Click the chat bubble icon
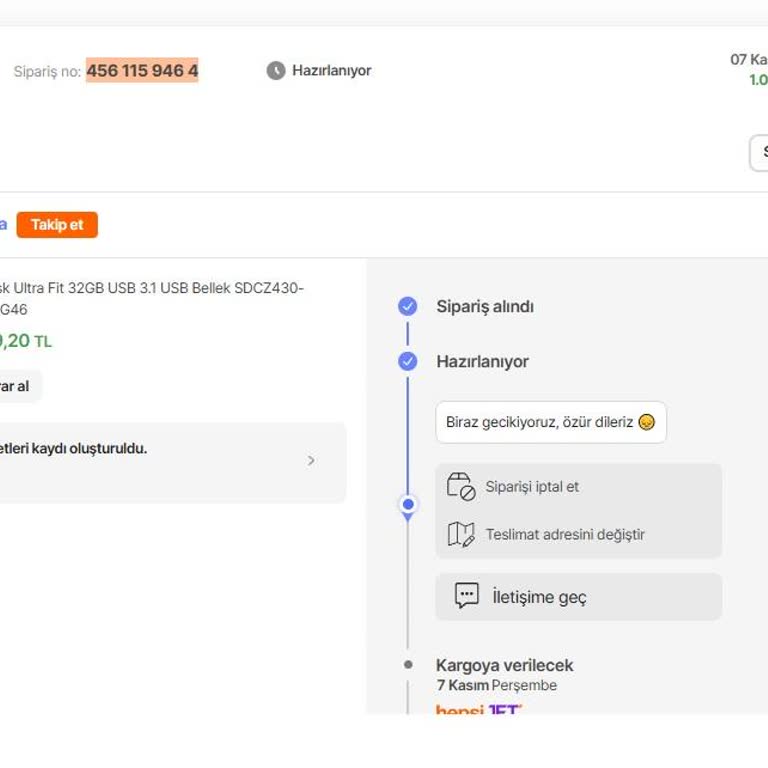768x768 pixels. coord(467,595)
